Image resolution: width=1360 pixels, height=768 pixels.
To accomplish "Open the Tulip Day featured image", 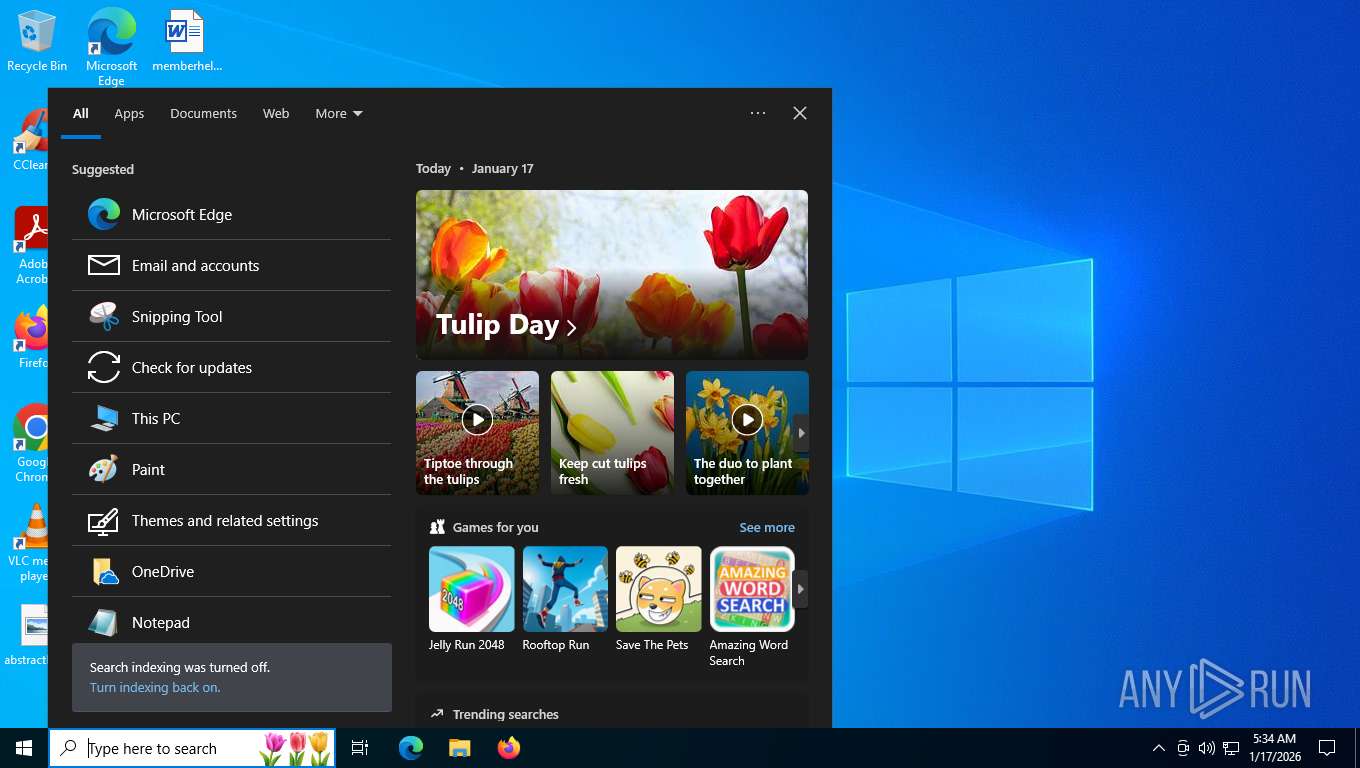I will click(612, 275).
